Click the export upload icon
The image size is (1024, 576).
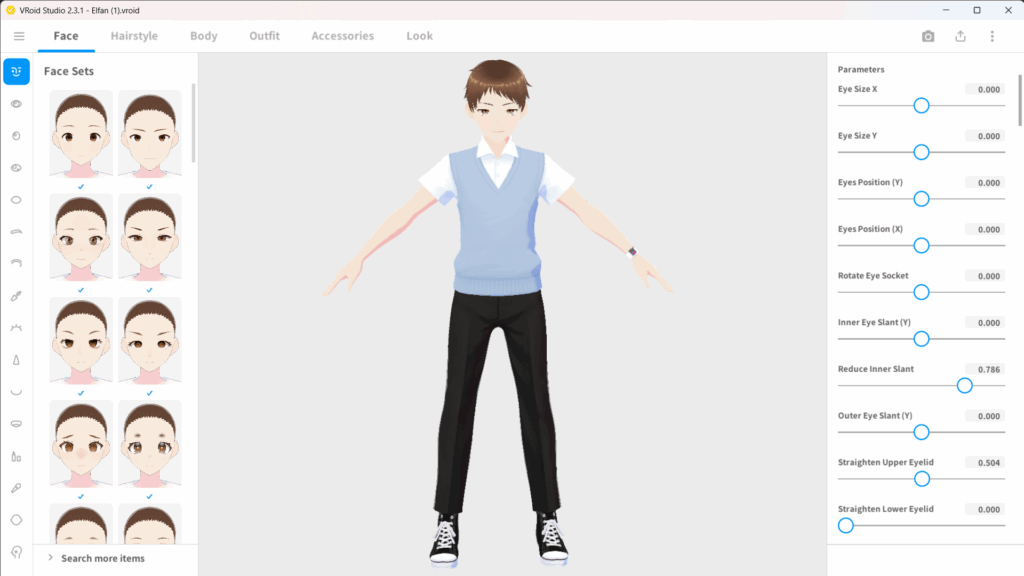pyautogui.click(x=960, y=37)
